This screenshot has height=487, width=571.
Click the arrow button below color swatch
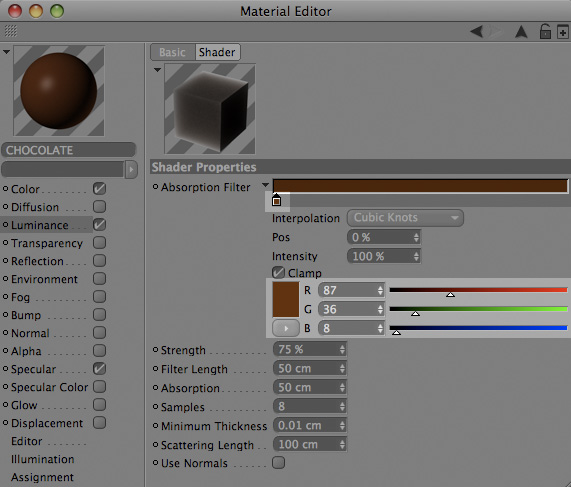tap(286, 328)
